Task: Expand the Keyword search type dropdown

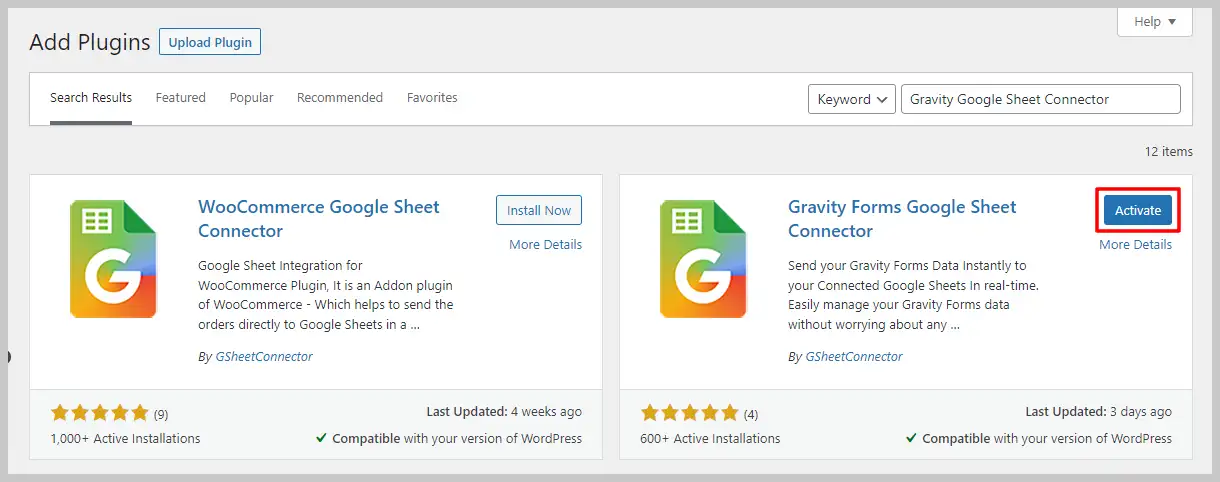Action: [852, 99]
